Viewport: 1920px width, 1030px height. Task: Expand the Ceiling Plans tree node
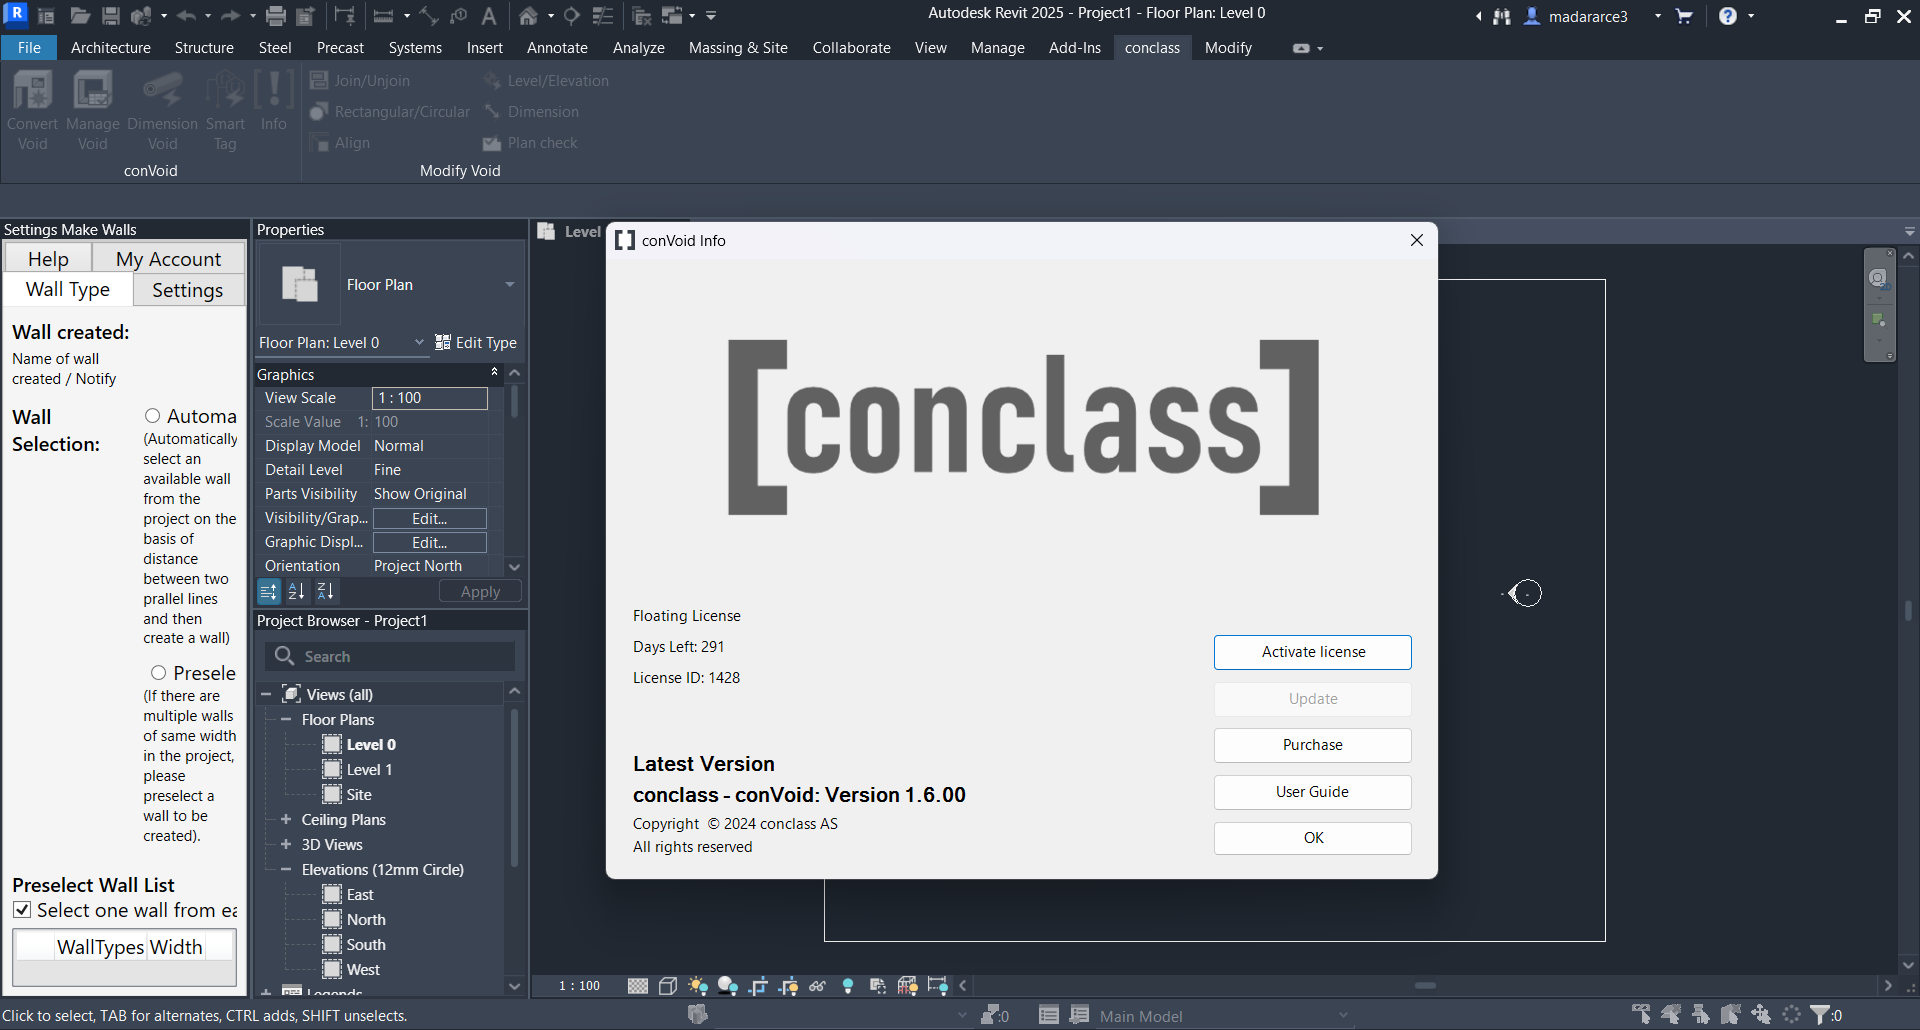click(286, 820)
